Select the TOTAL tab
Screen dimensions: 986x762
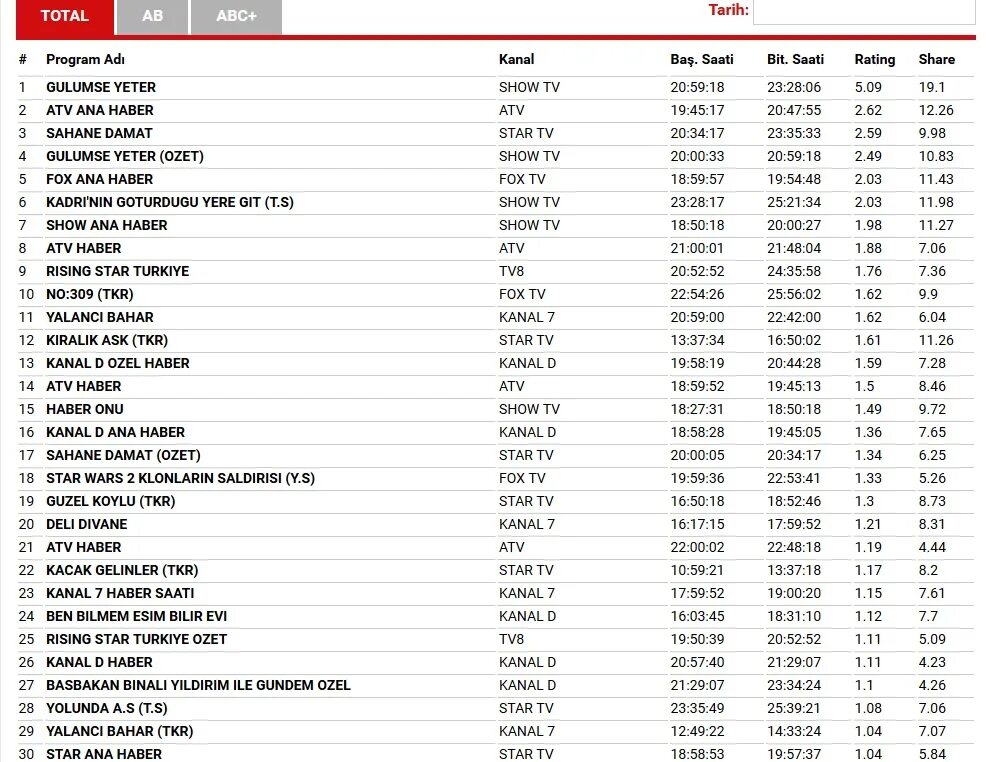[x=65, y=16]
